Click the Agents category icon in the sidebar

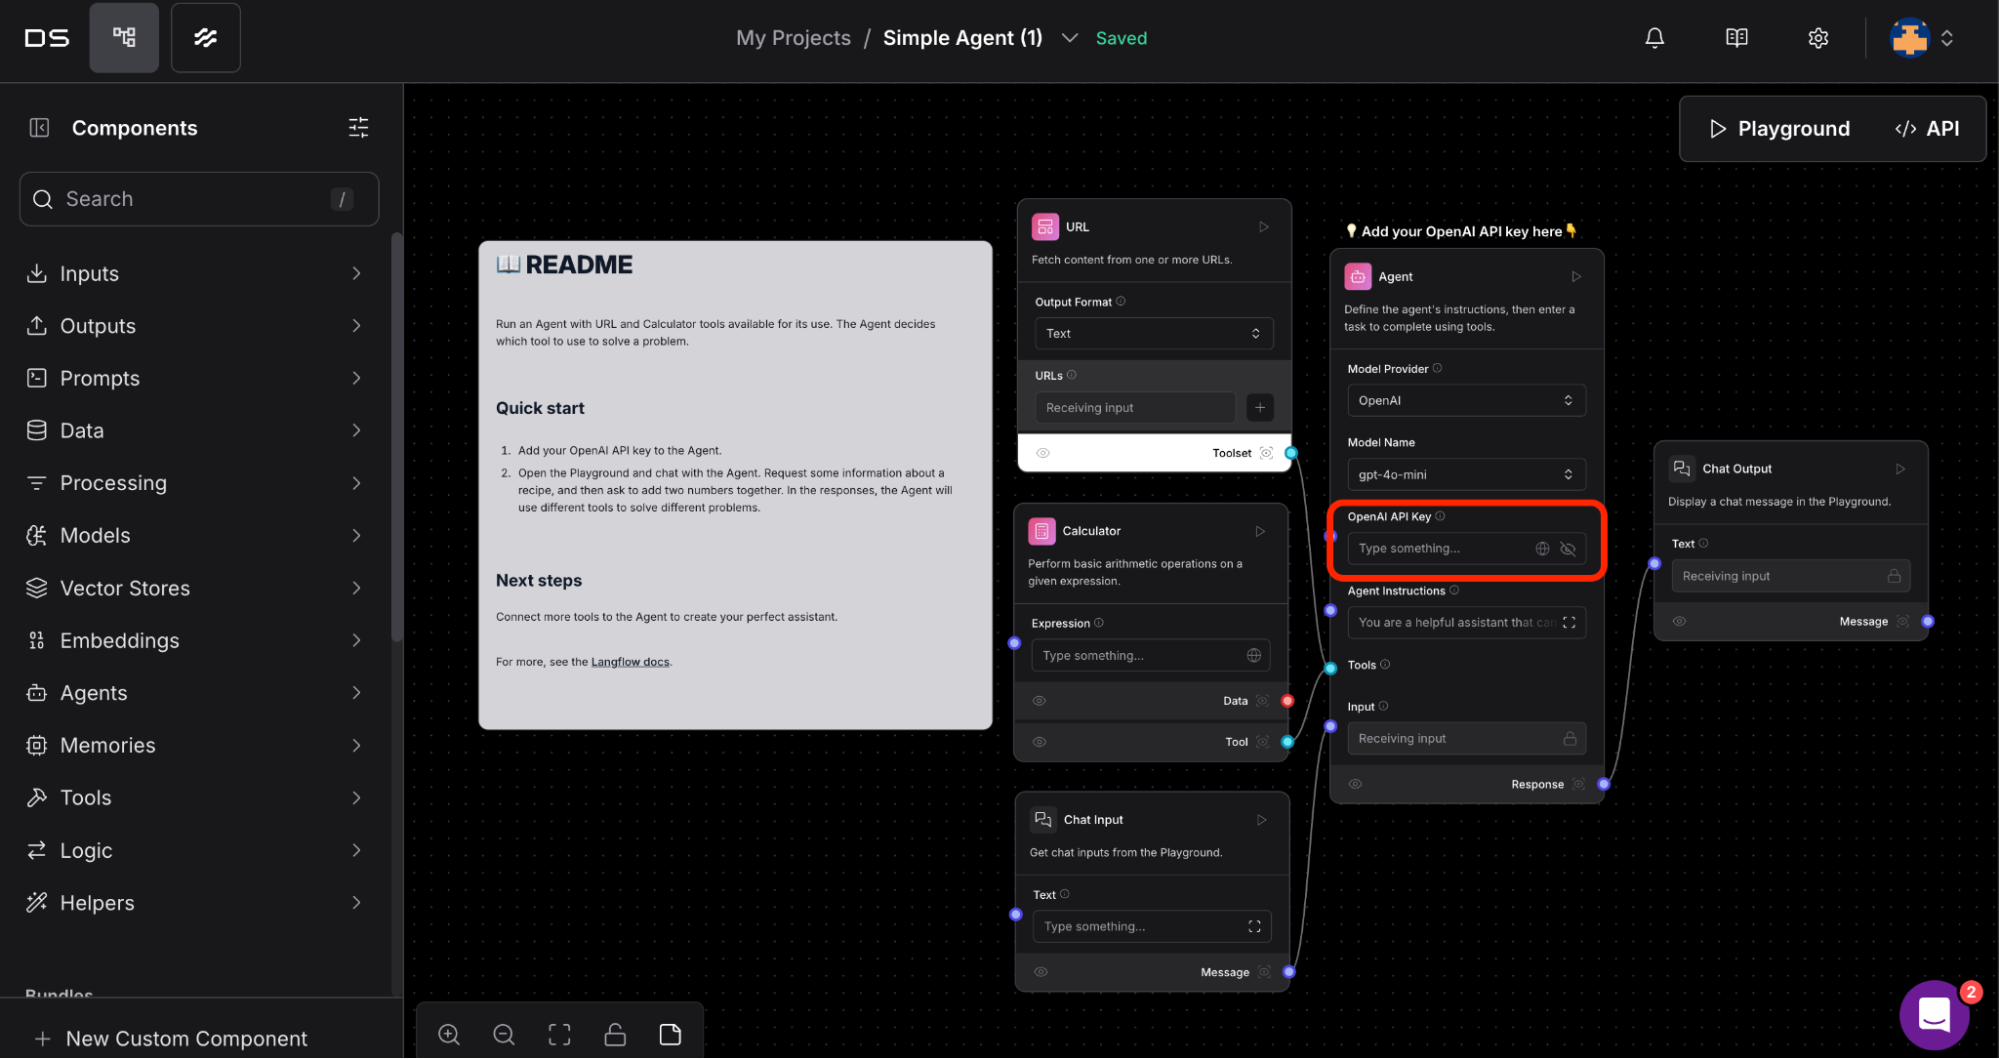pos(36,692)
